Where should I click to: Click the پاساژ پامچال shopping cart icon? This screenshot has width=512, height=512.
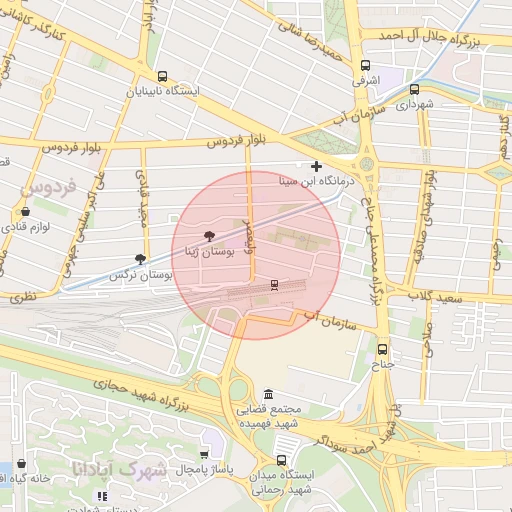click(204, 455)
